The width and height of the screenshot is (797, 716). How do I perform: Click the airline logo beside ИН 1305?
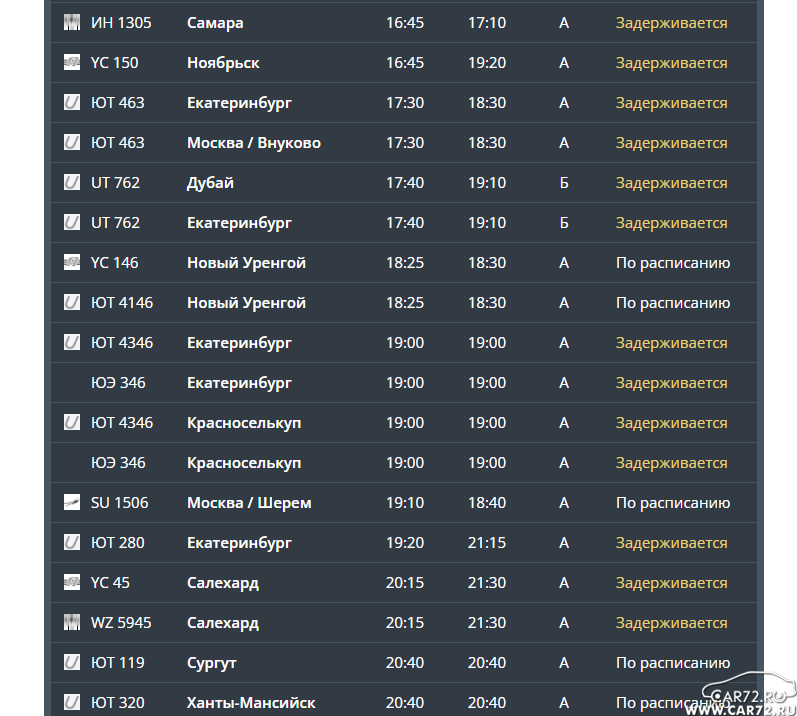(72, 22)
